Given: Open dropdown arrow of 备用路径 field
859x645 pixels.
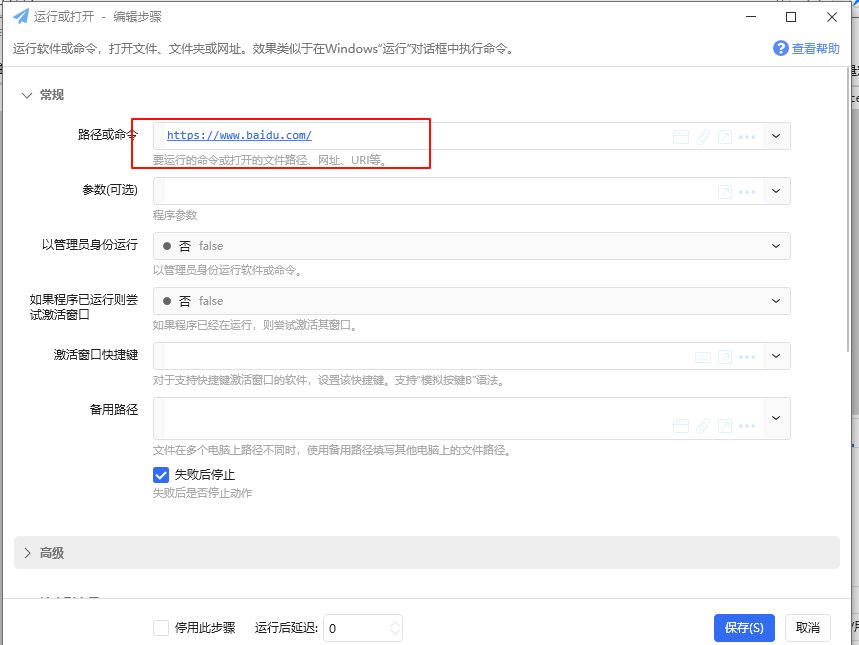Looking at the screenshot, I should [776, 418].
